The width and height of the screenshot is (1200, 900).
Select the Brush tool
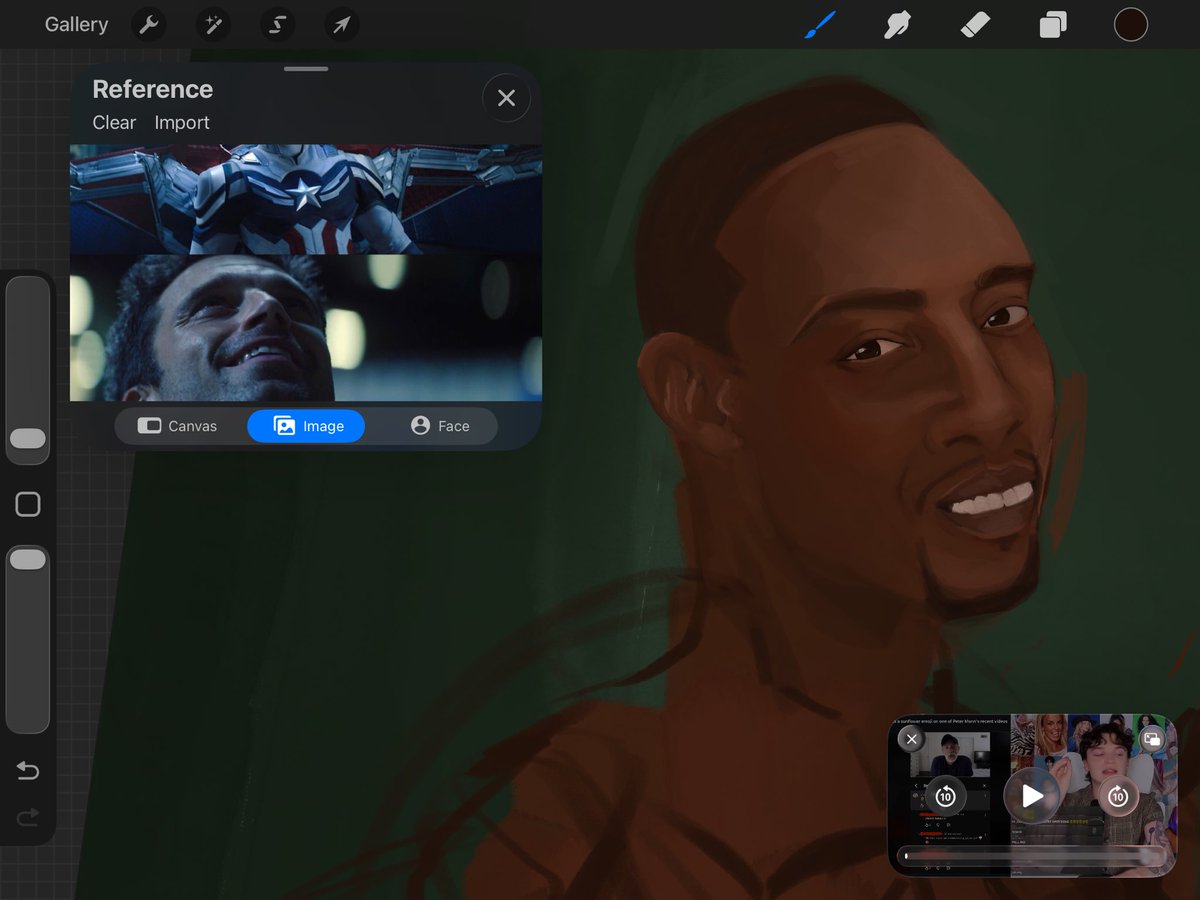(x=820, y=25)
